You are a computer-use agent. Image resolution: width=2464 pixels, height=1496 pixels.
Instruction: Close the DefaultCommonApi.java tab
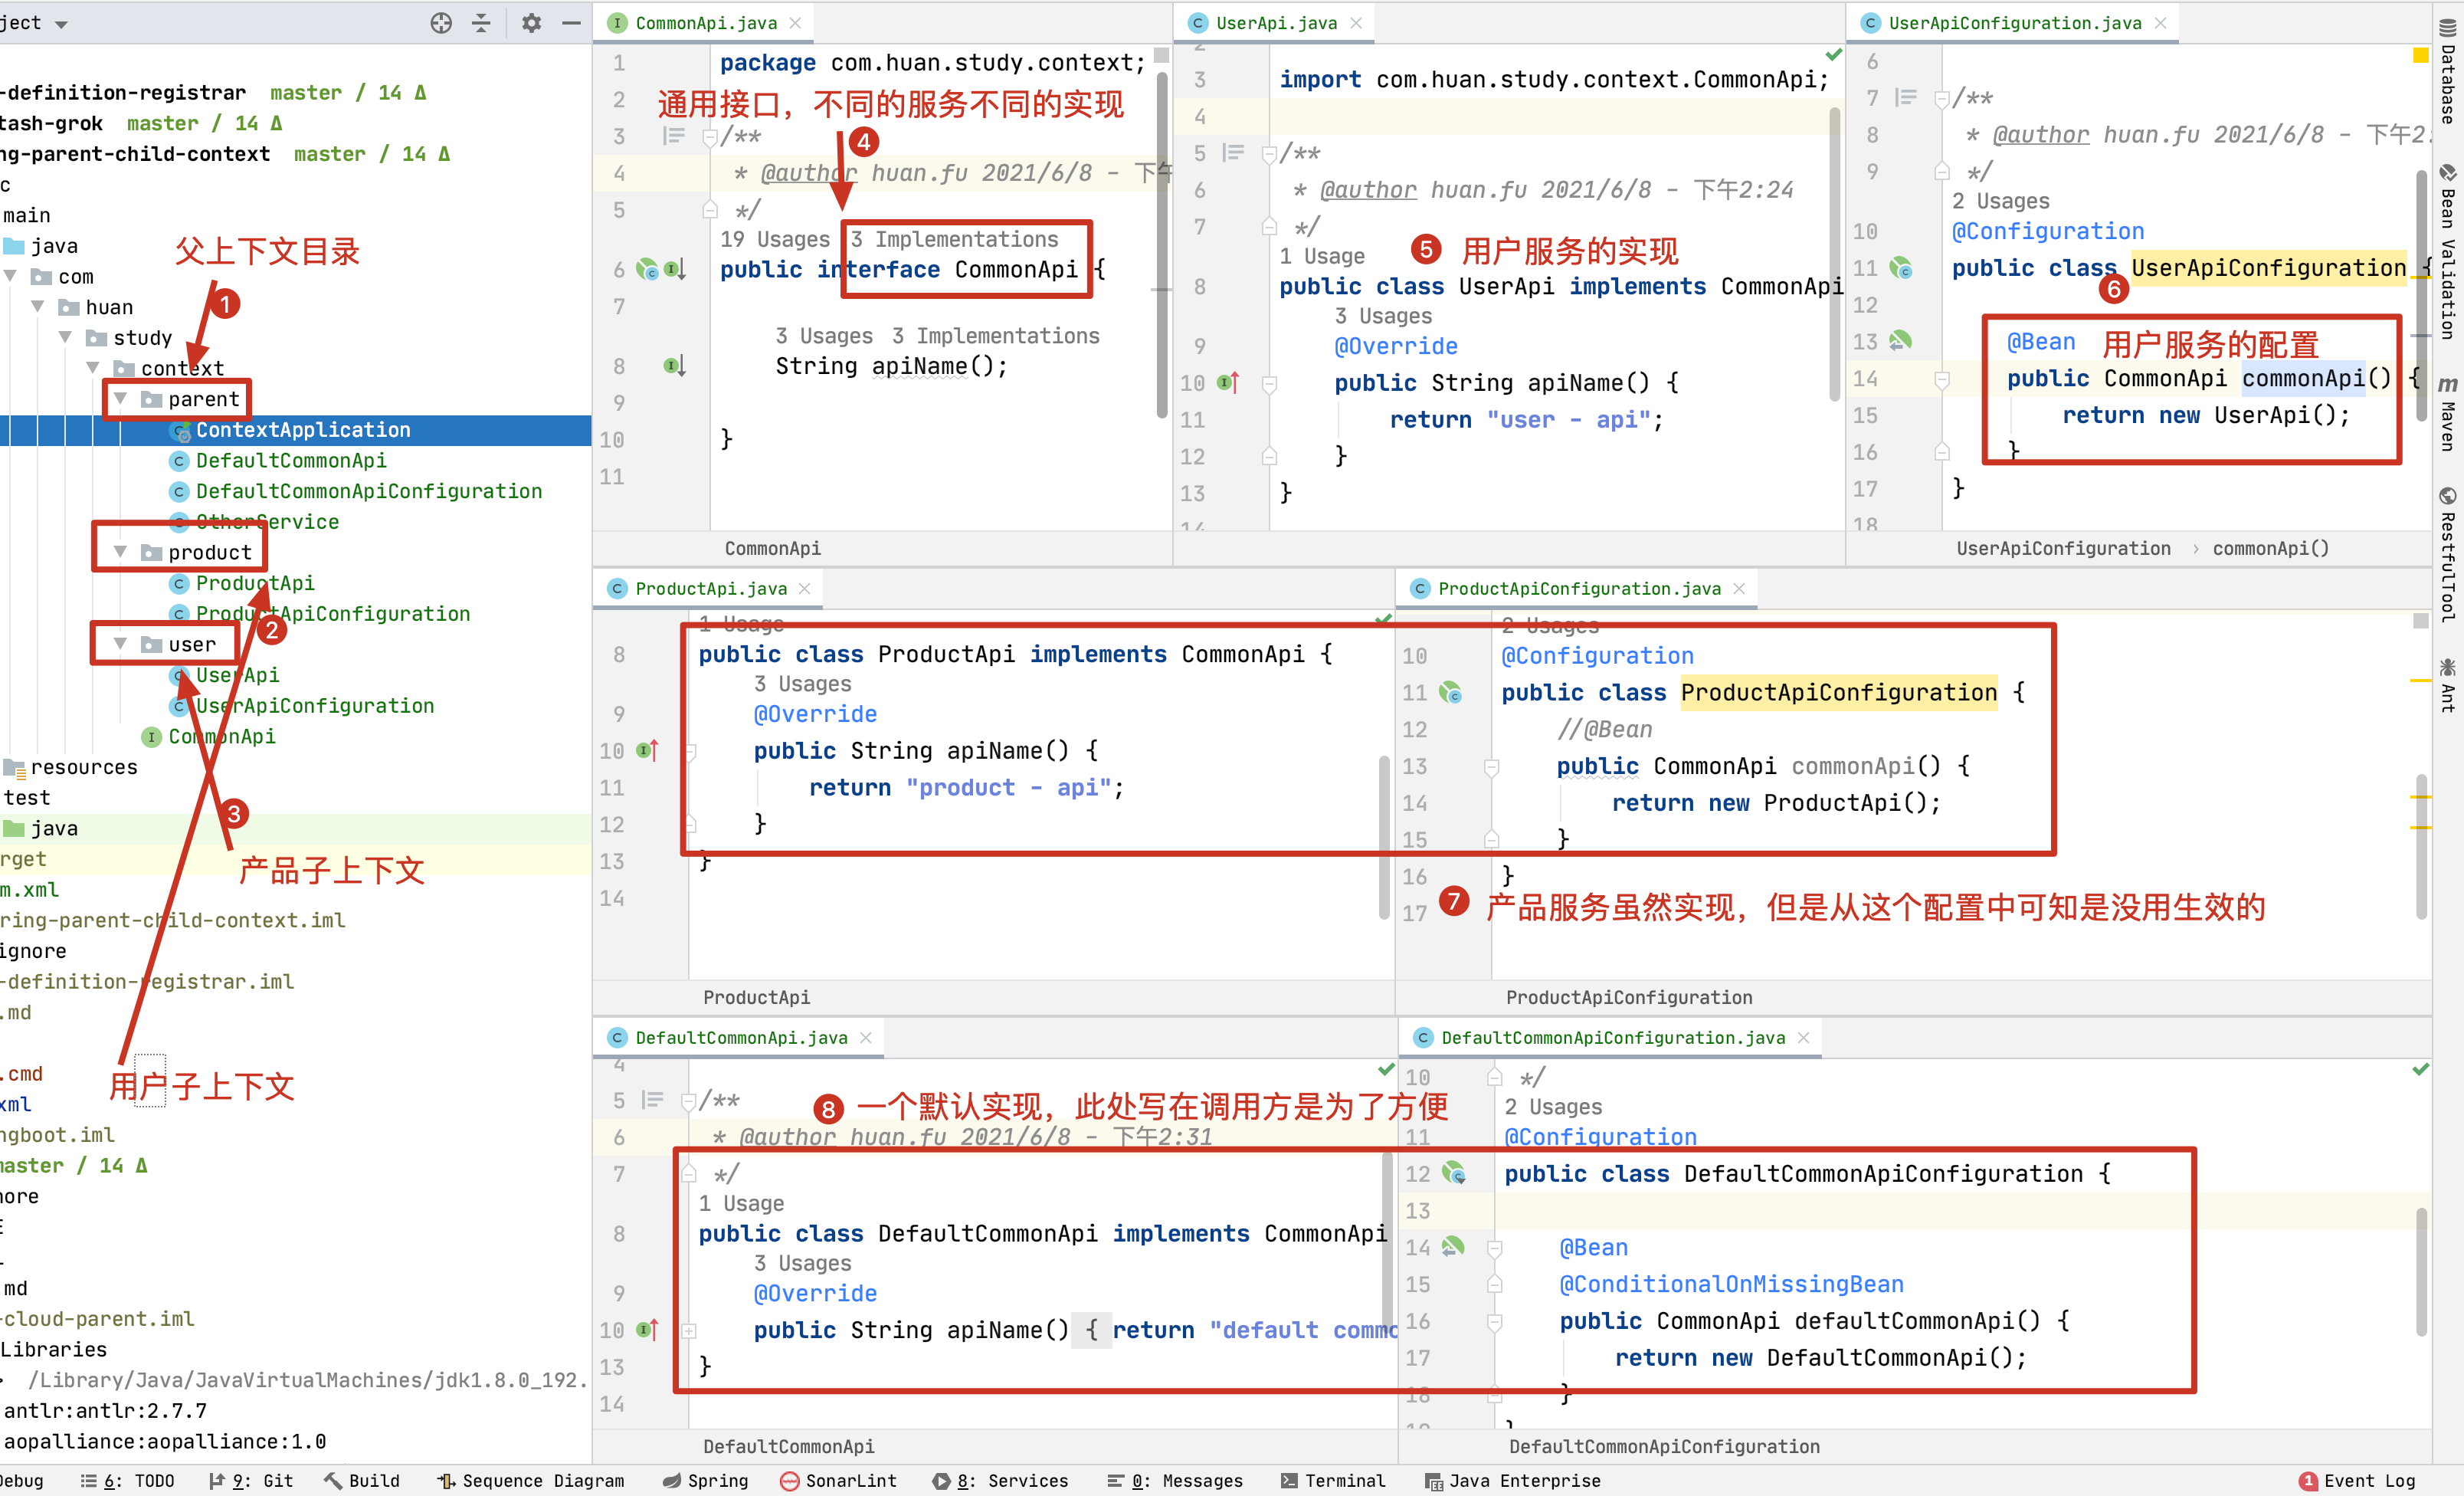coord(866,1037)
